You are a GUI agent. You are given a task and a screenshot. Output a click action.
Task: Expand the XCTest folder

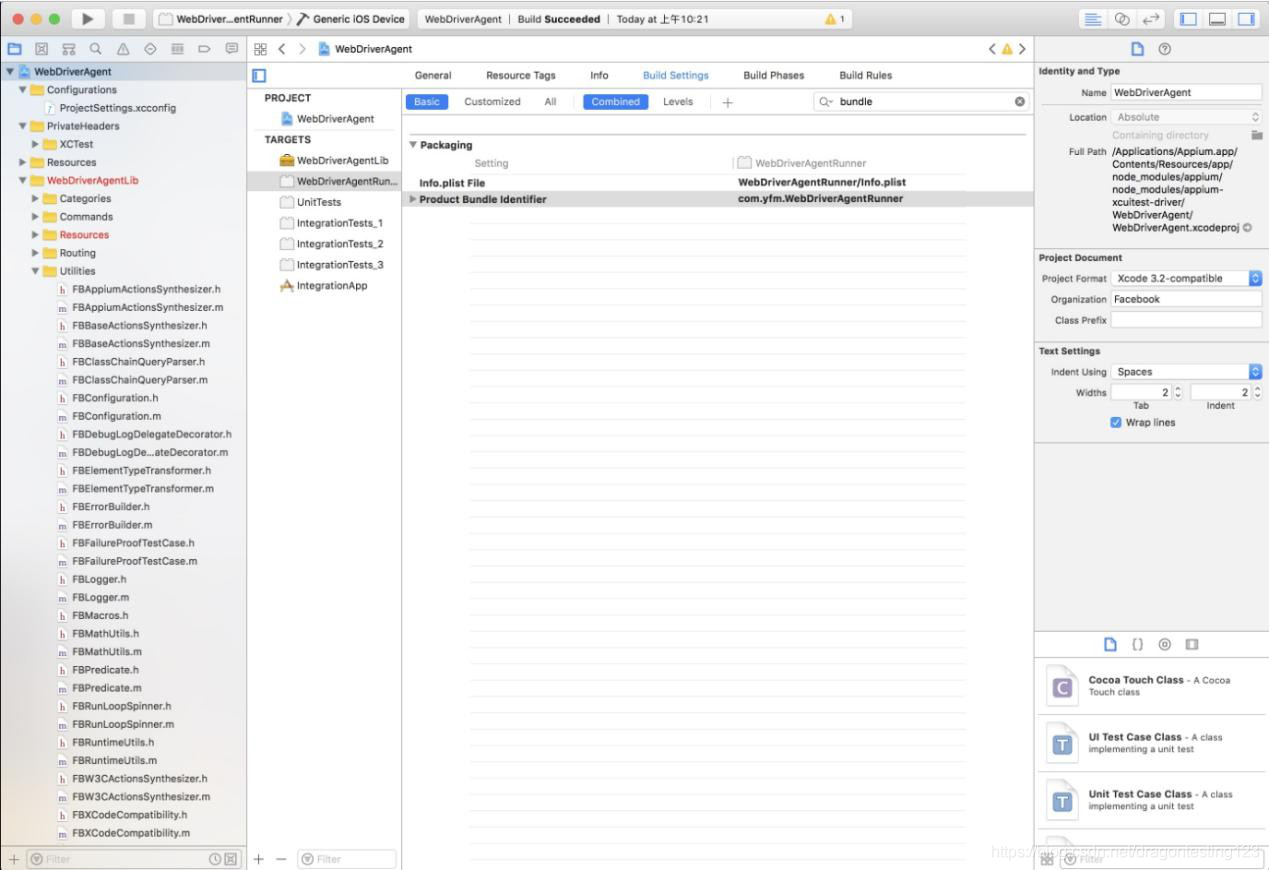(36, 144)
